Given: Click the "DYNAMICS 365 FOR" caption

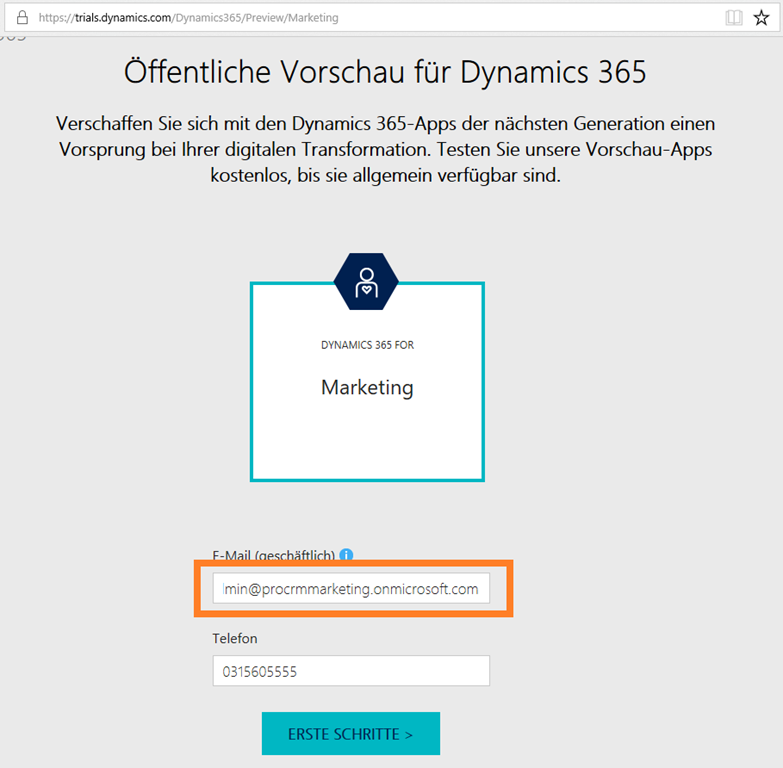Looking at the screenshot, I should click(367, 345).
